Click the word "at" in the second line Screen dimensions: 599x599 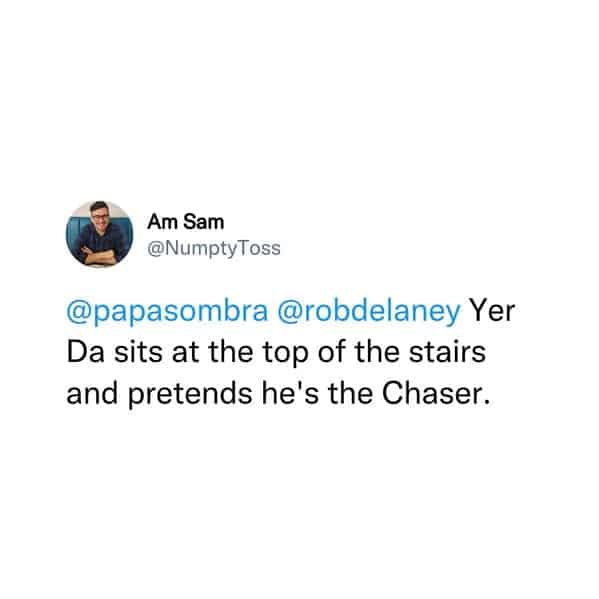coord(185,352)
